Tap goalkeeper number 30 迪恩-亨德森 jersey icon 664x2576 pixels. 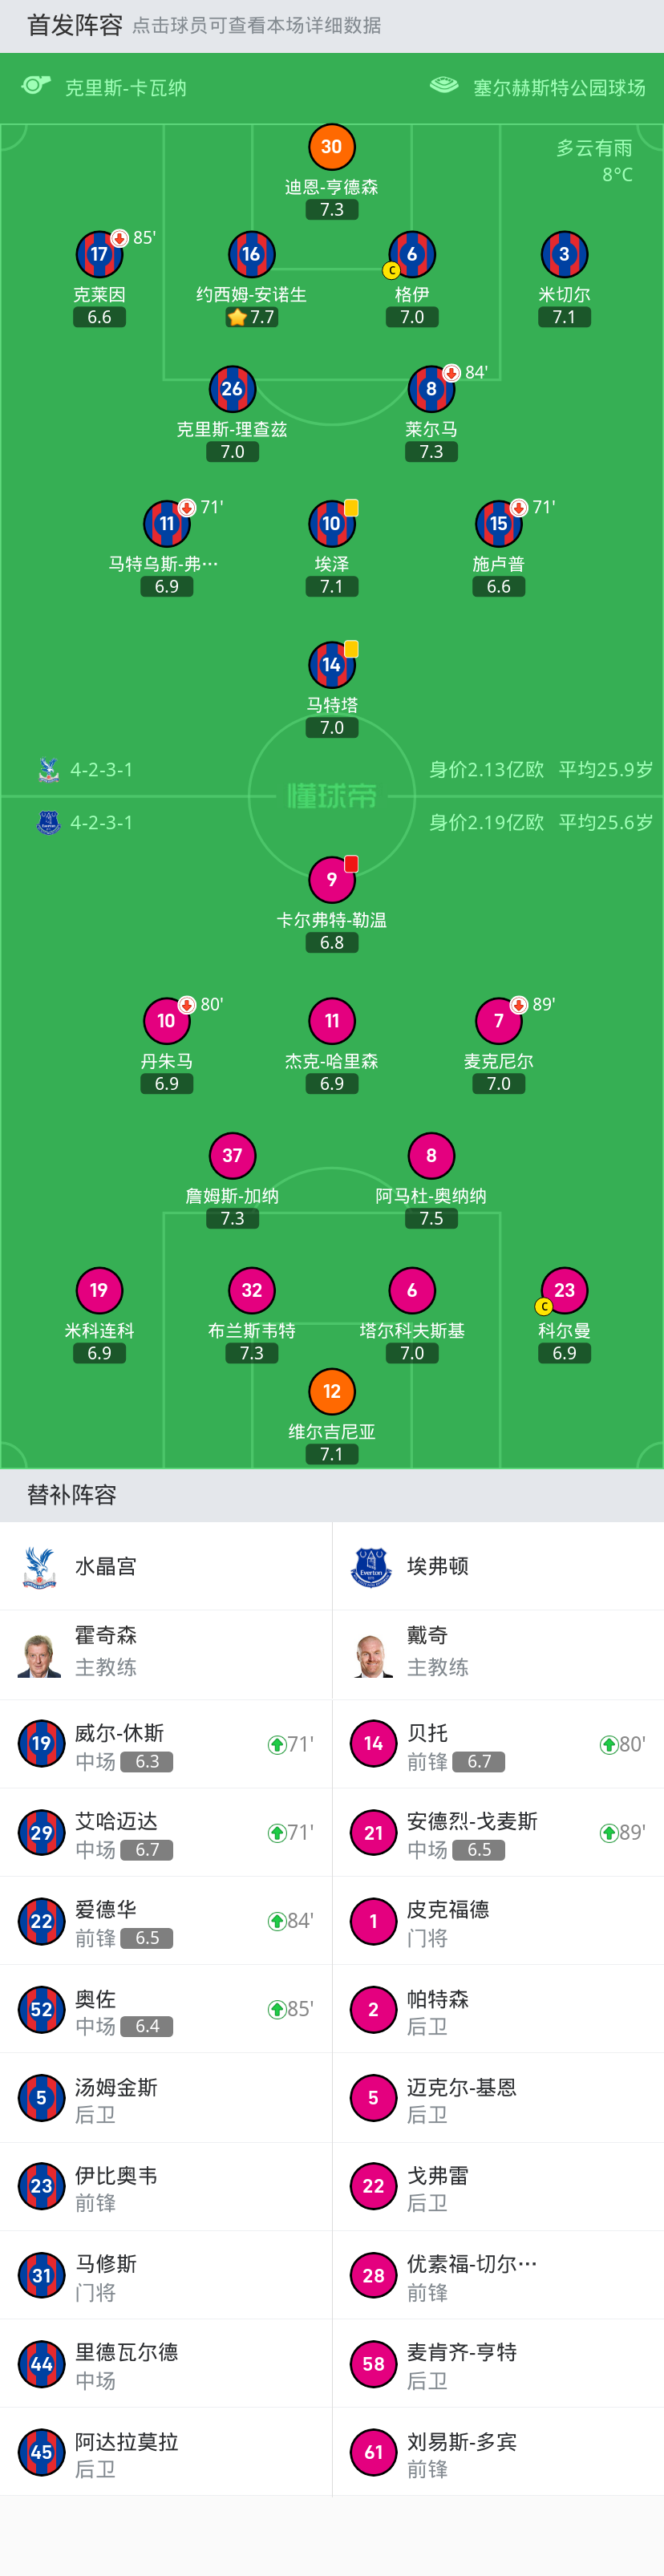click(331, 147)
